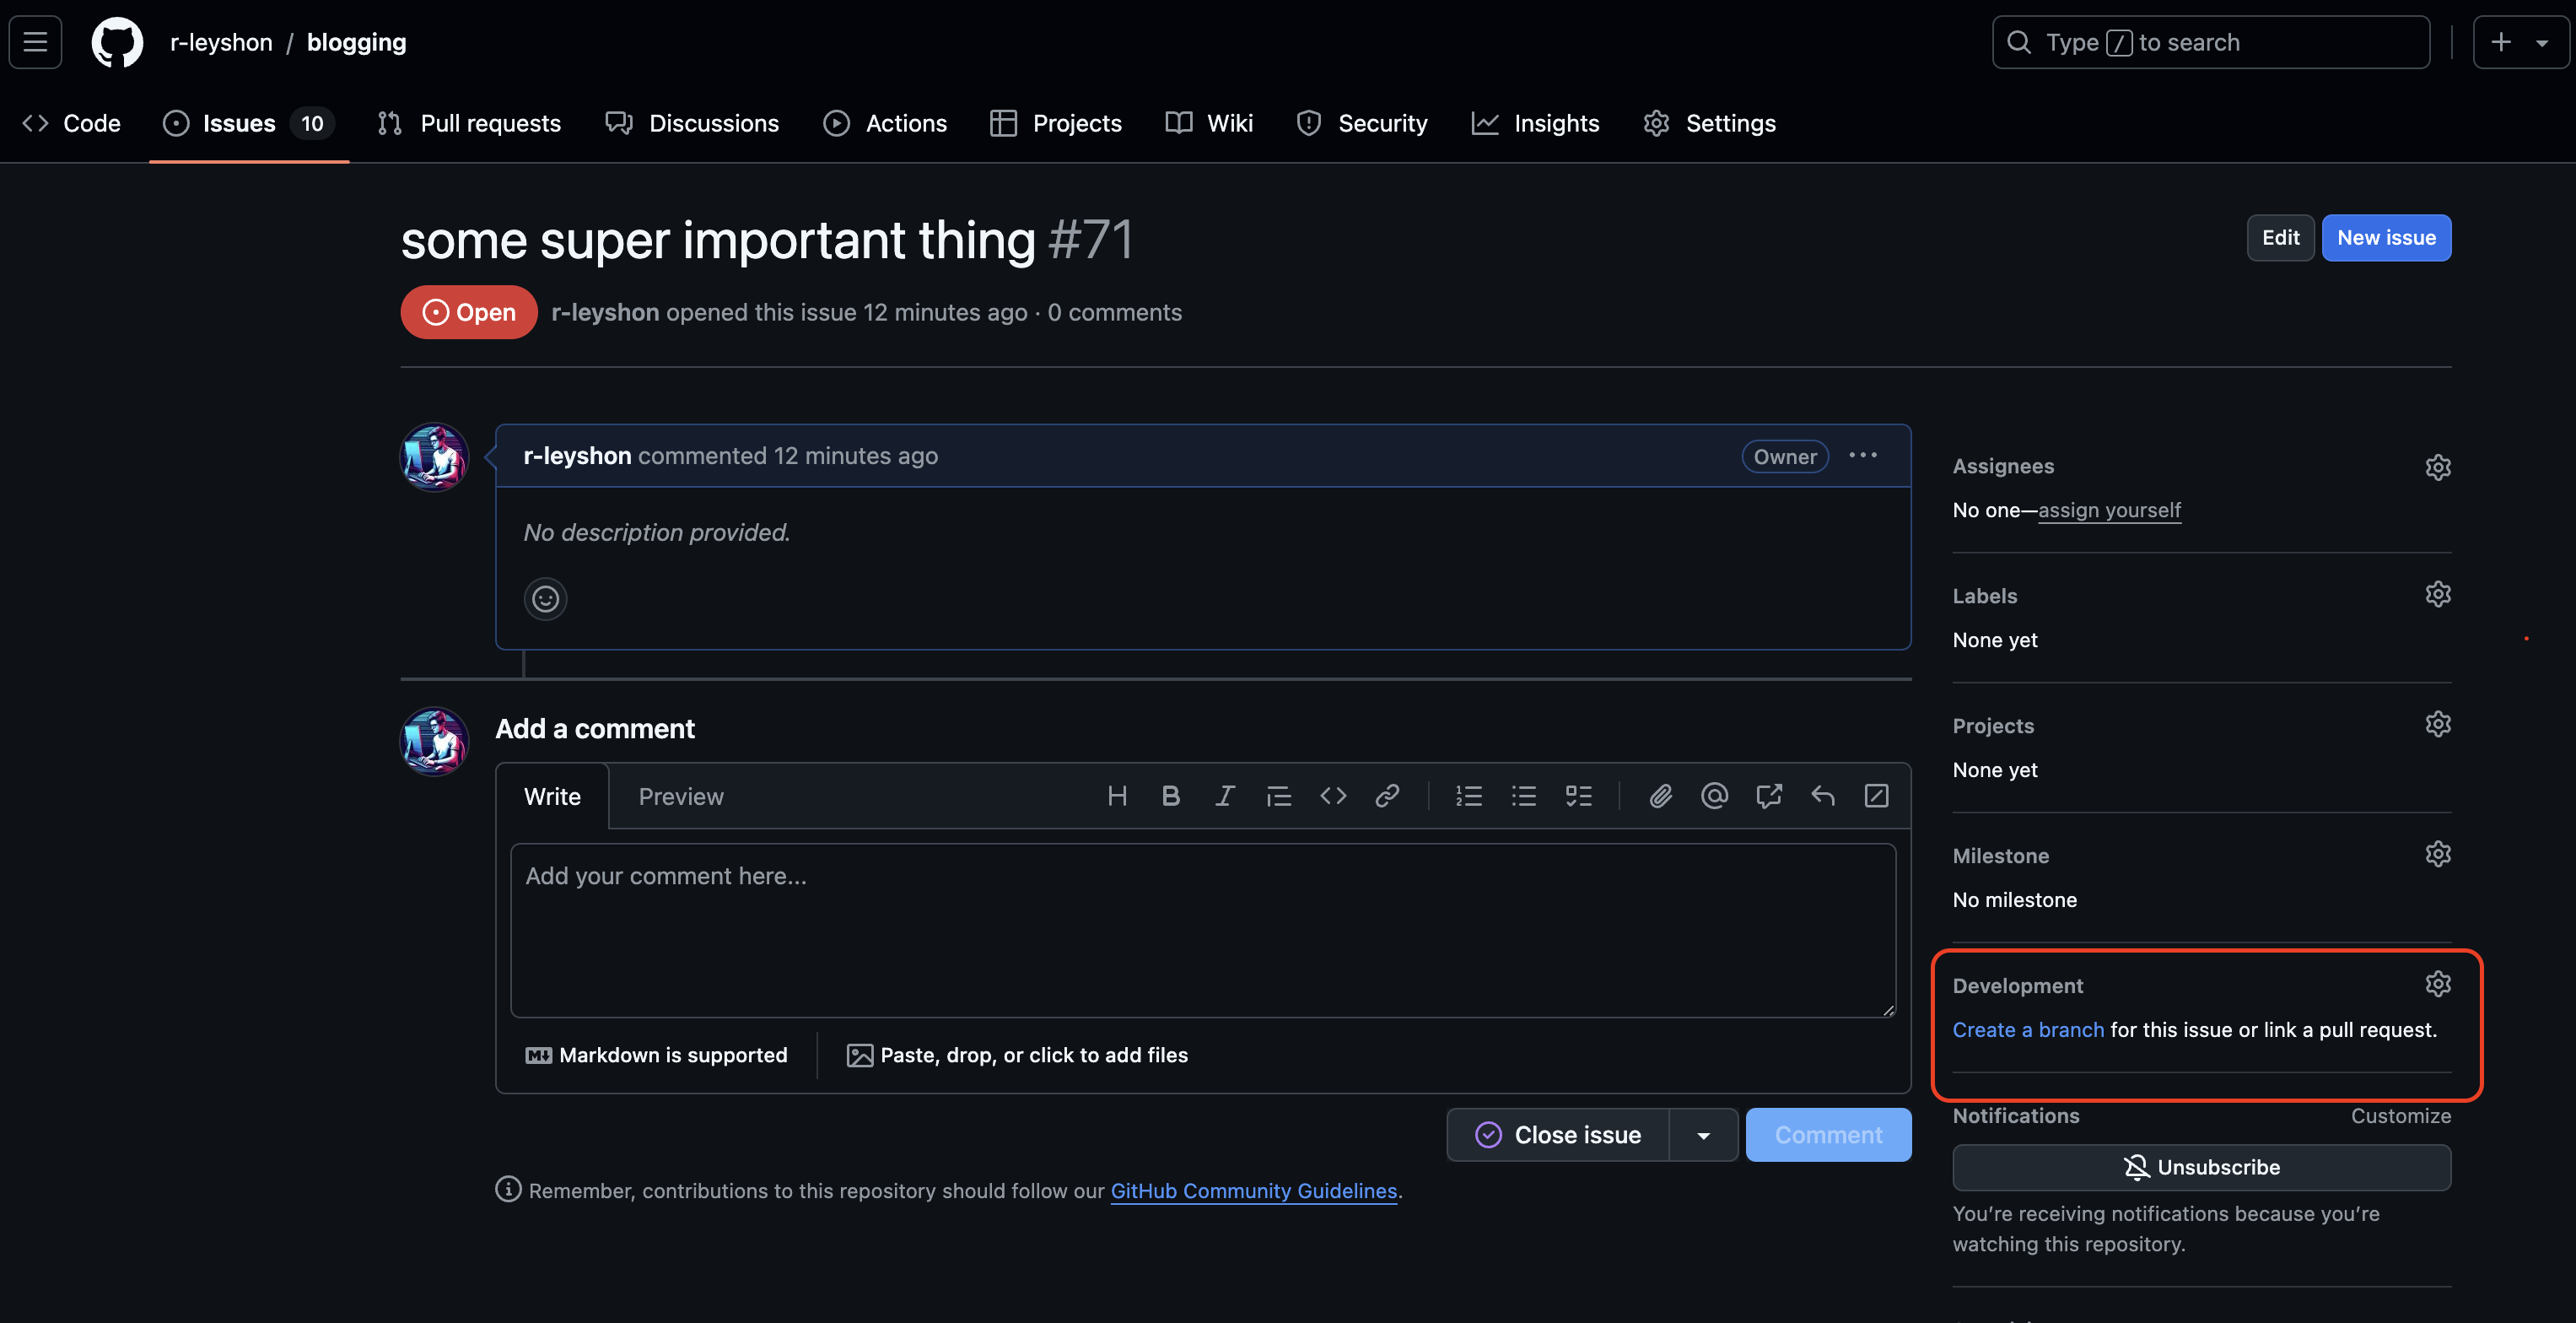
Task: Insert a task list checkbox icon
Action: pos(1578,796)
